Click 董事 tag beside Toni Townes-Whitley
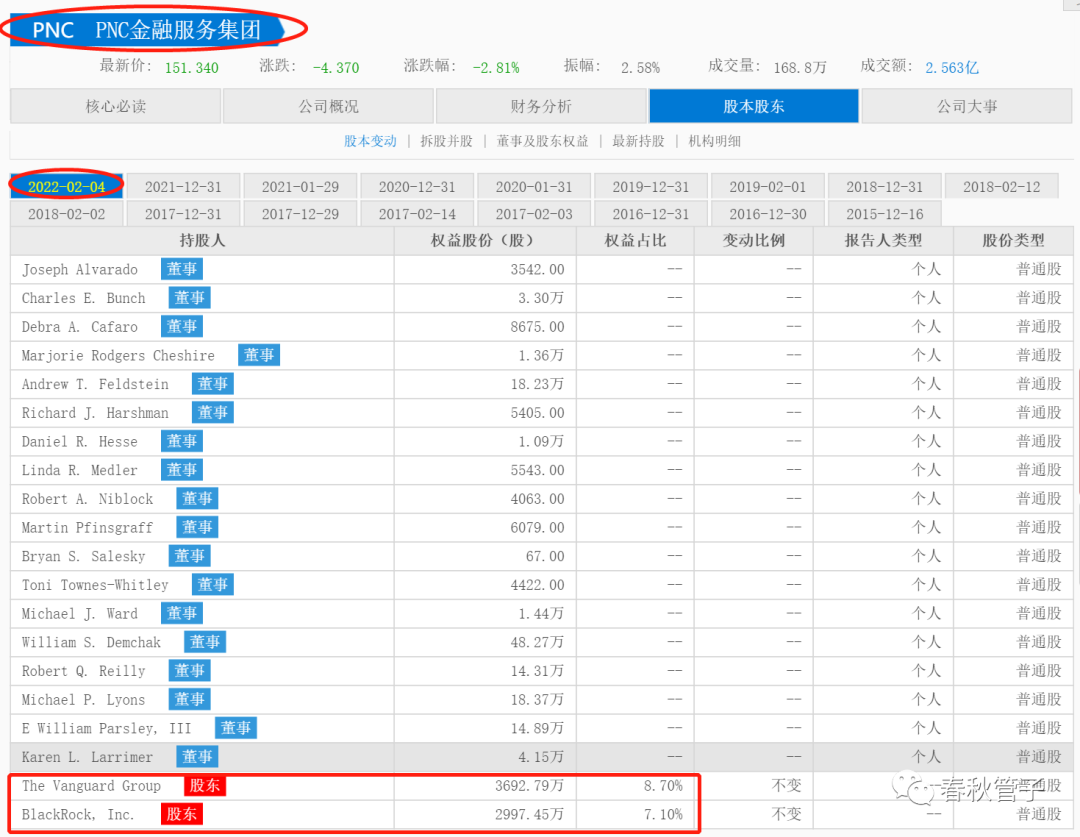 click(213, 585)
